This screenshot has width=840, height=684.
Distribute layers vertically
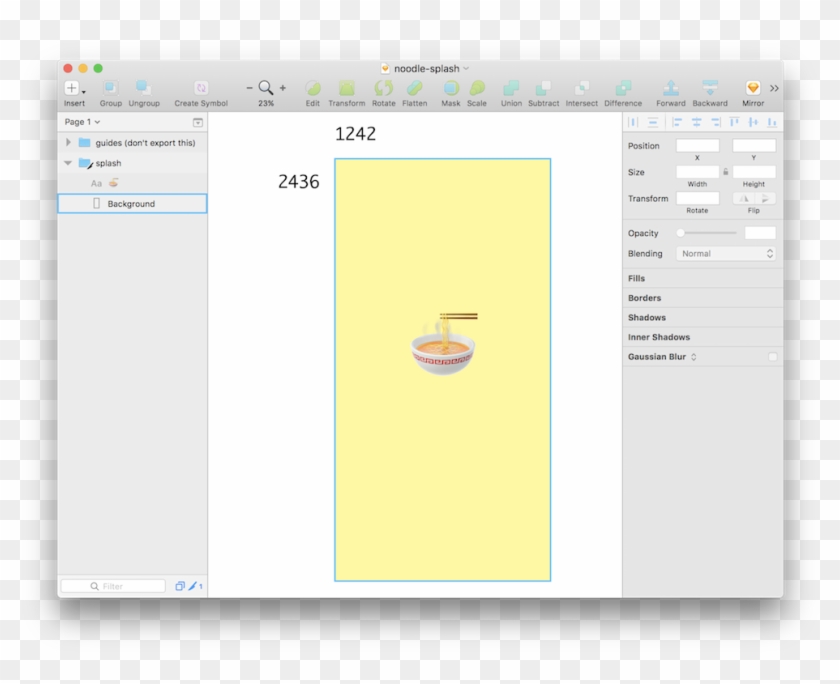pos(653,123)
